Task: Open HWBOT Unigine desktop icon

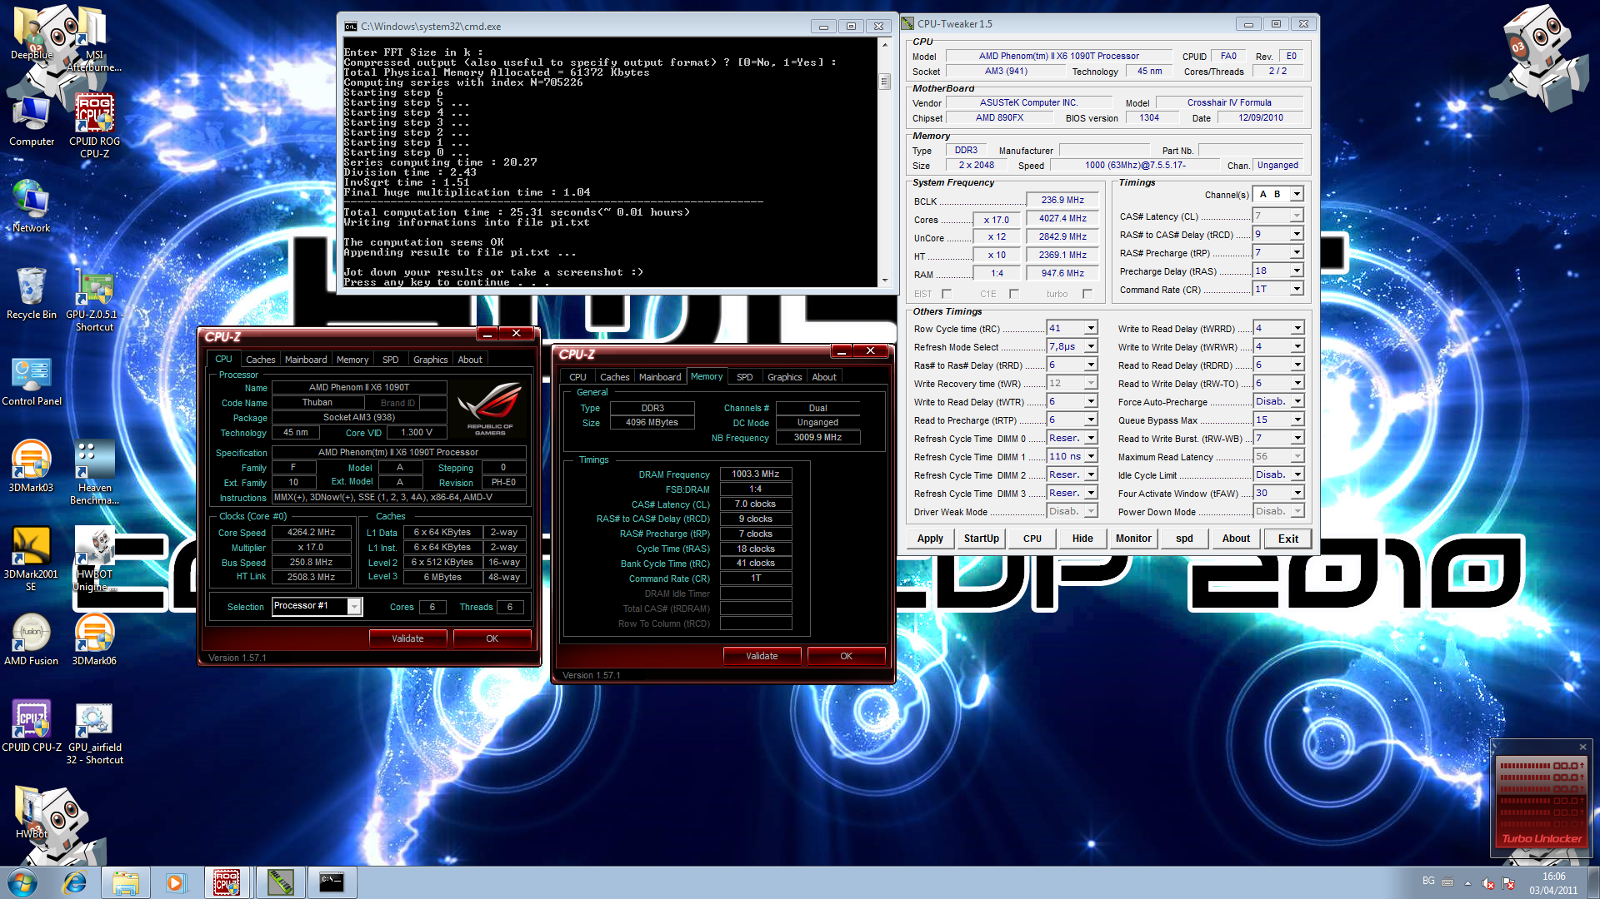Action: 94,560
